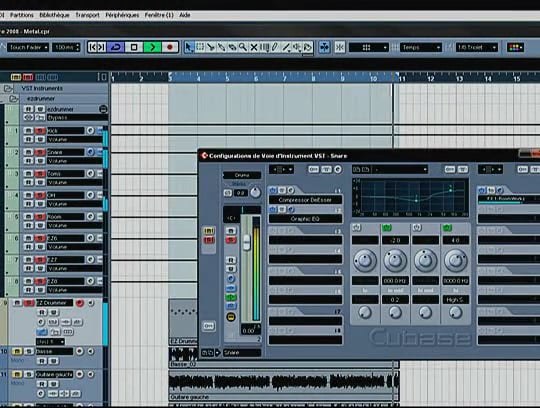Screen dimensions: 540x408
Task: Open the Périphériques menu
Action: tap(122, 15)
